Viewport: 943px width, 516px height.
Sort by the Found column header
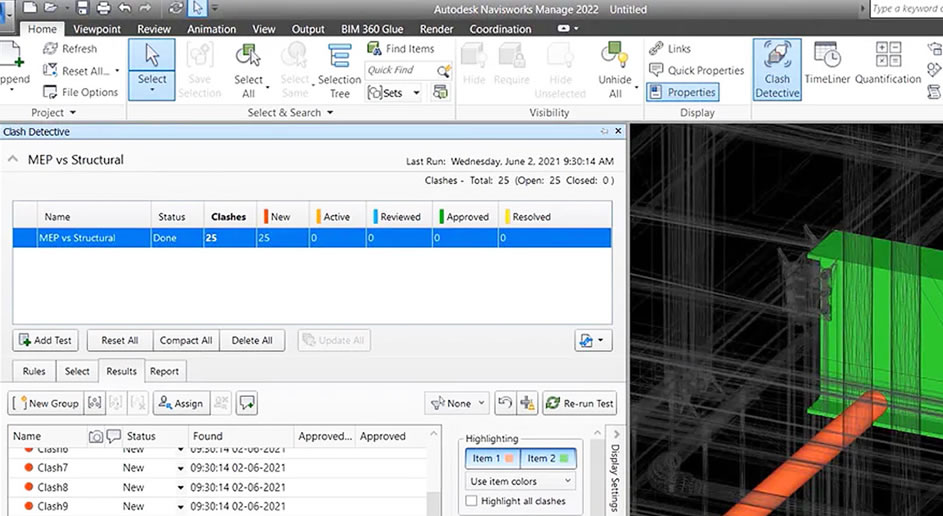[241, 436]
